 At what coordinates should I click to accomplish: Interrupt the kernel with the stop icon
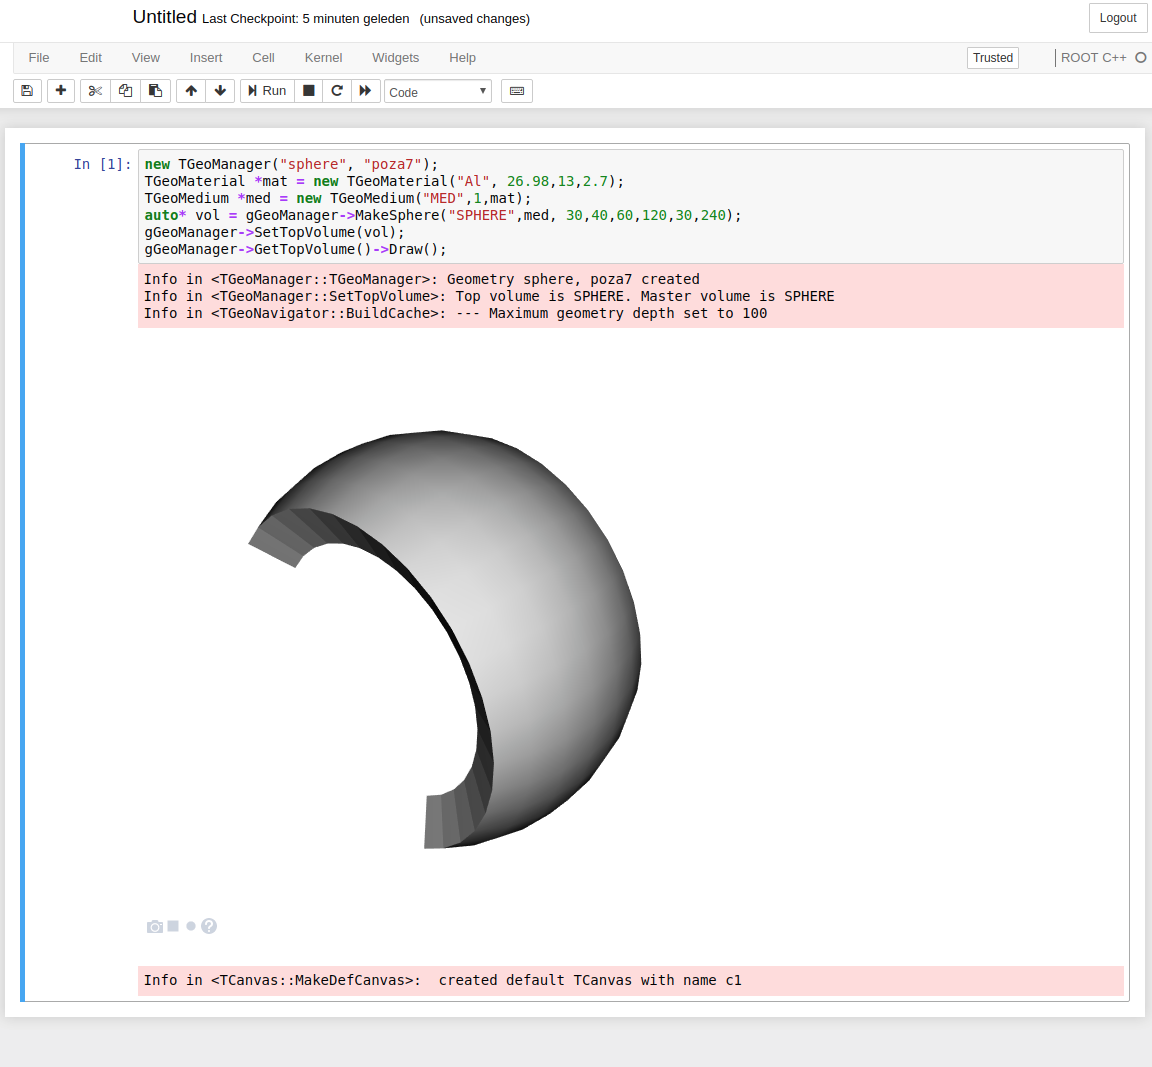[309, 91]
